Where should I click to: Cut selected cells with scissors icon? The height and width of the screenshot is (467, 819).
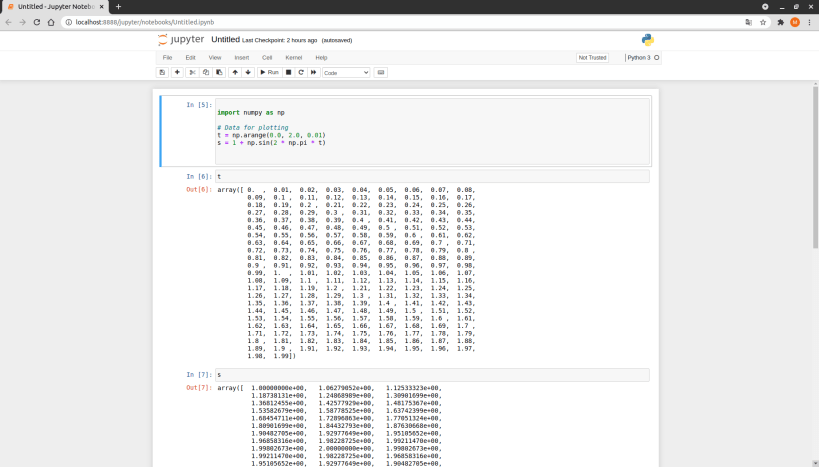click(192, 72)
